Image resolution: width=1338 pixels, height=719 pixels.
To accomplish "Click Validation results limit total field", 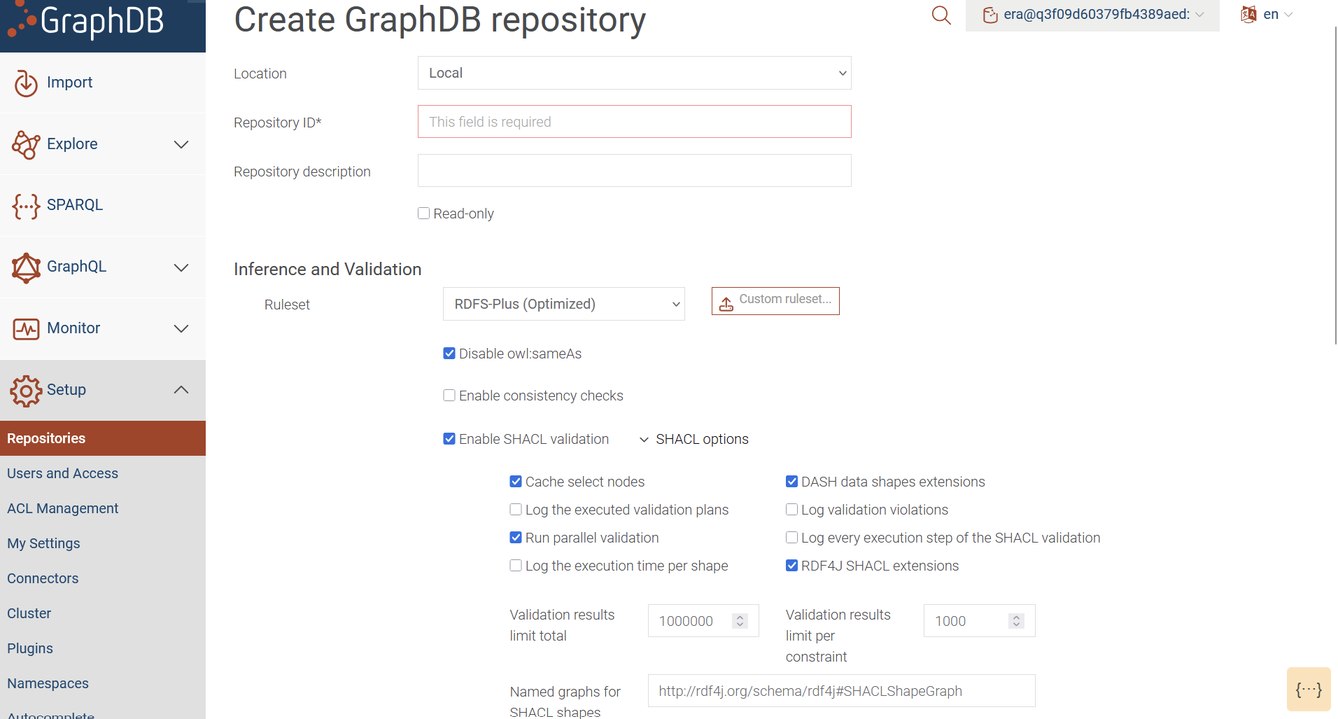I will click(703, 621).
